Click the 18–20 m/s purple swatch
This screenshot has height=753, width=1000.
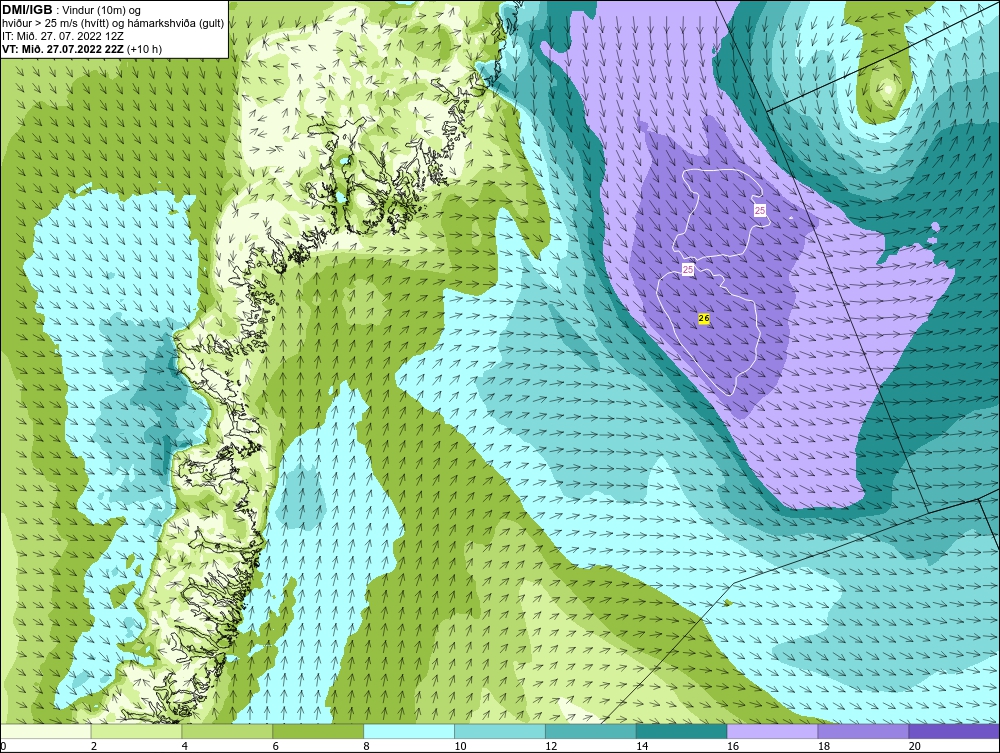coord(863,731)
